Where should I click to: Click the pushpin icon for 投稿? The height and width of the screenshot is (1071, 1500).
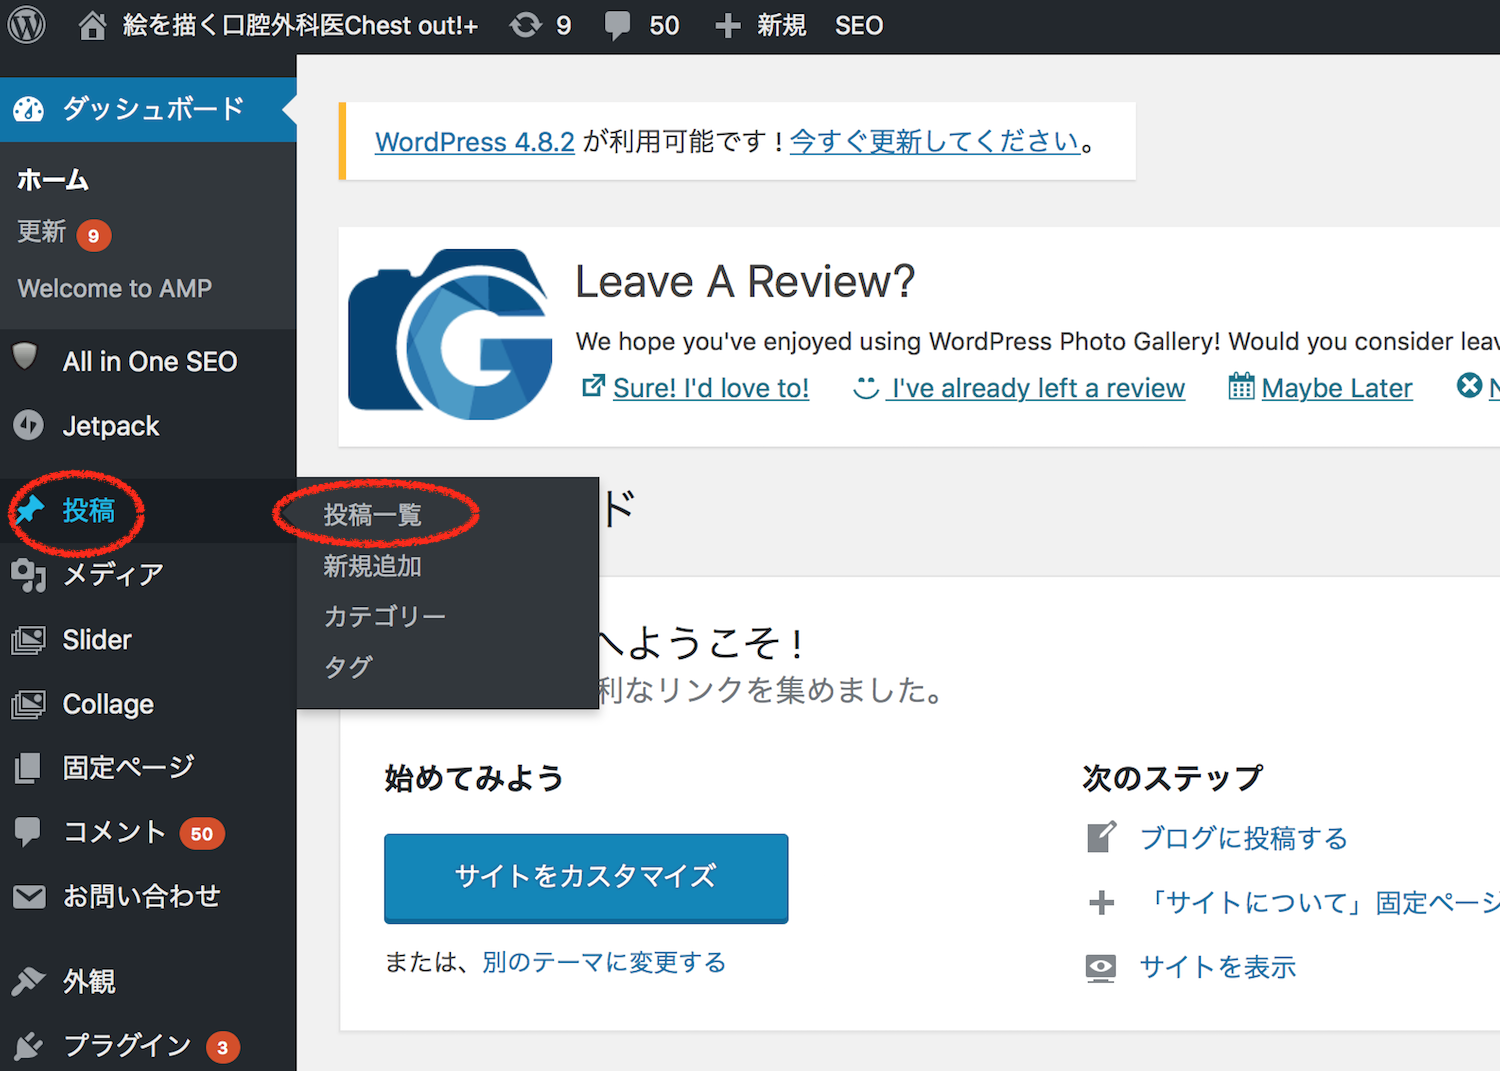point(29,510)
